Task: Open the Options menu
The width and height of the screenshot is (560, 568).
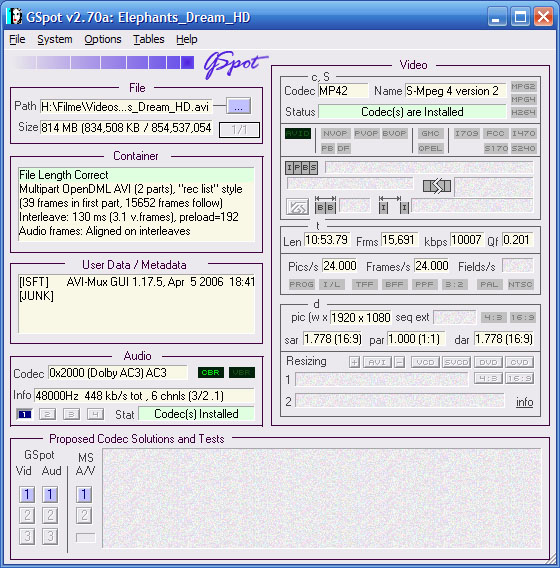Action: (103, 39)
